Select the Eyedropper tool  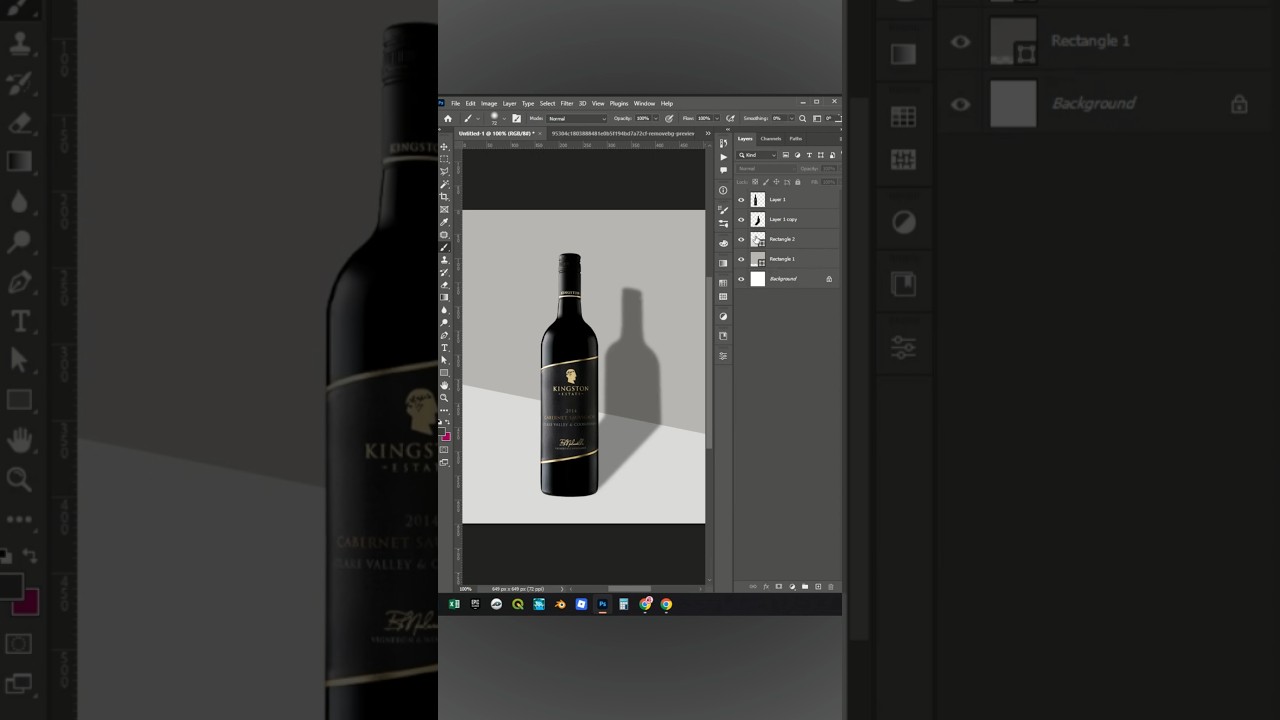445,222
